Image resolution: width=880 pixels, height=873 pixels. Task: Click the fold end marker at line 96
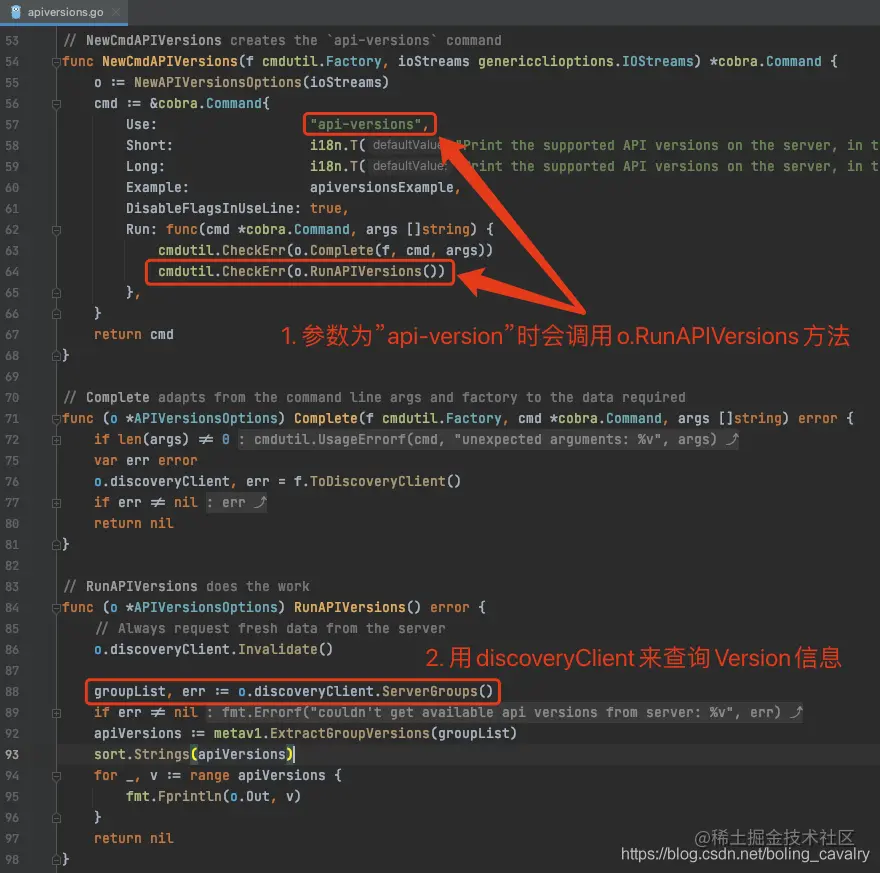coord(56,818)
